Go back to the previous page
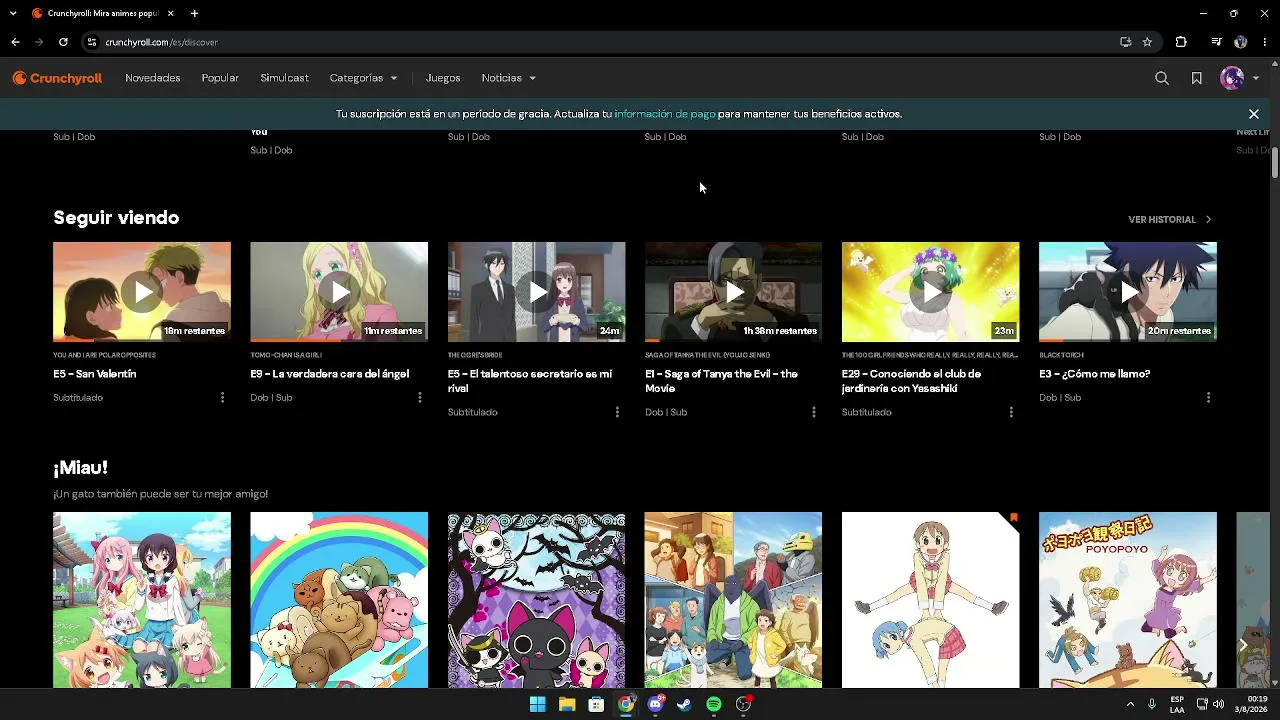Screen dimensions: 1280x720 pyautogui.click(x=15, y=42)
